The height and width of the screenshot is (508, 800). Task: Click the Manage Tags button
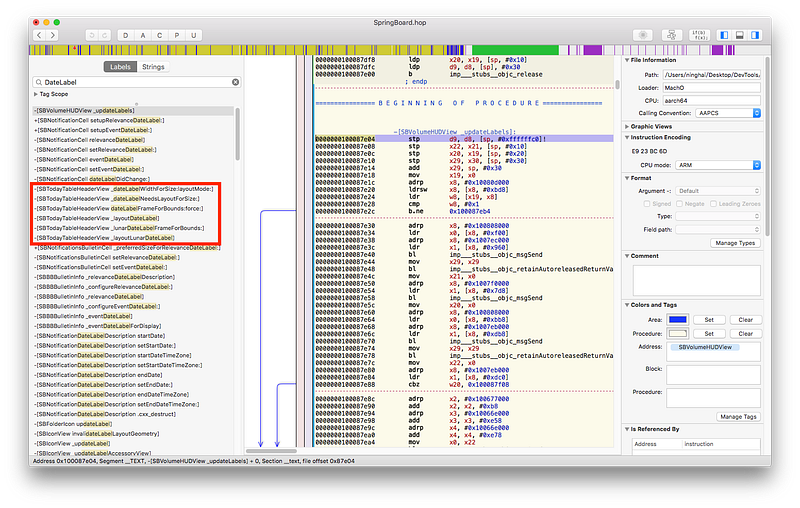click(738, 417)
